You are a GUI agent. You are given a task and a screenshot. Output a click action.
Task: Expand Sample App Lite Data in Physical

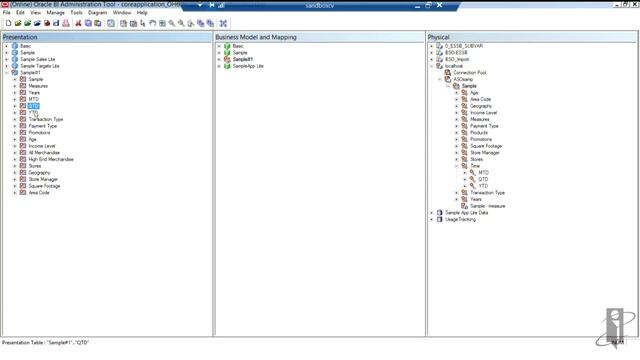coord(431,213)
